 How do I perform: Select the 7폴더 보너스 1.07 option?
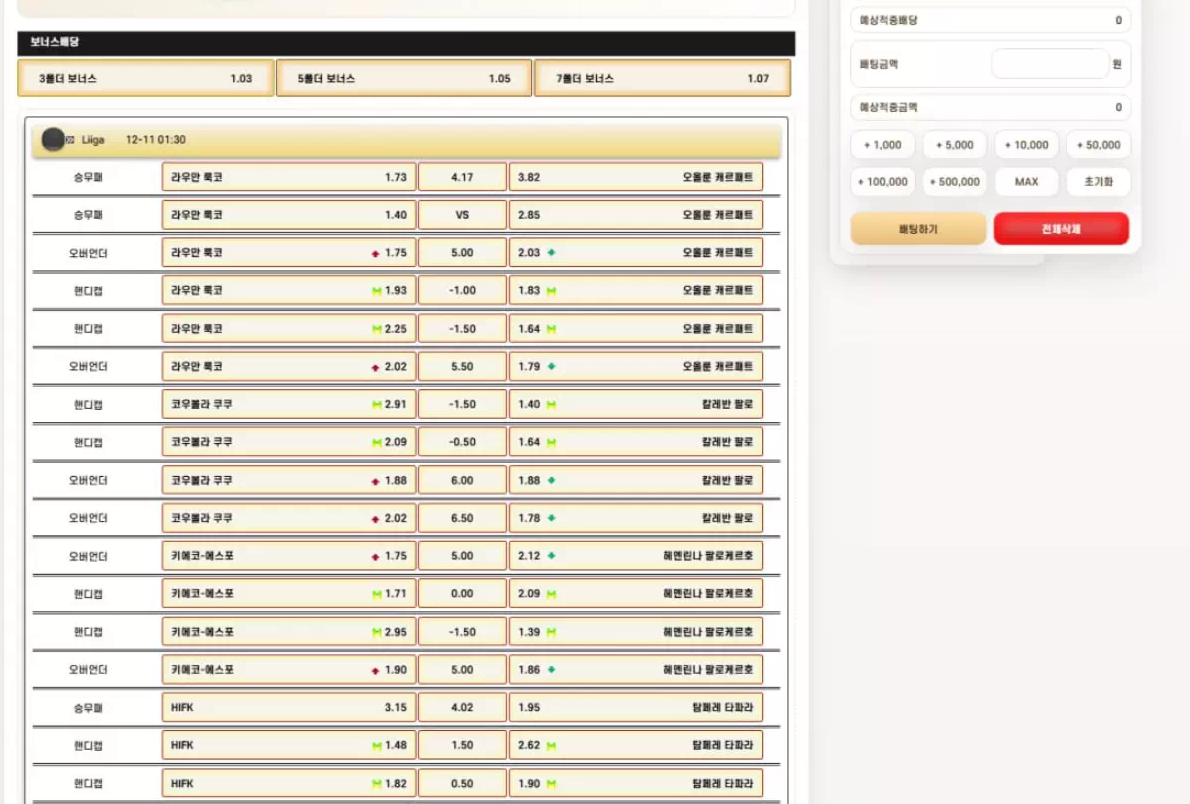[662, 78]
